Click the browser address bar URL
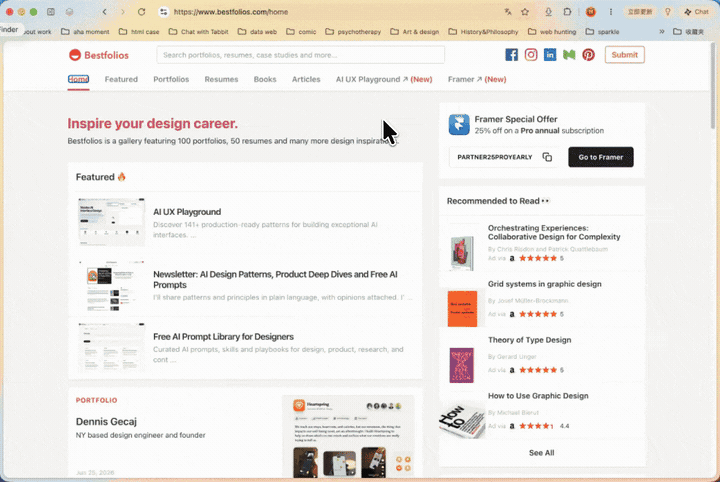Viewport: 720px width, 482px height. 231,12
